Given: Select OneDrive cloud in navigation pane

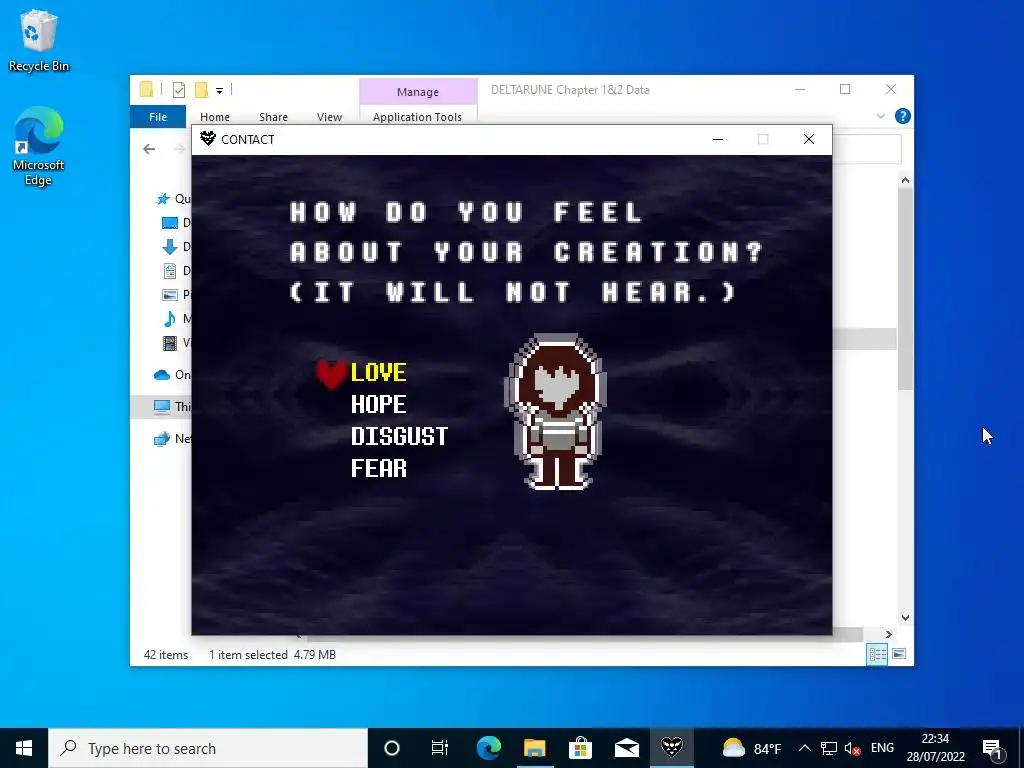Looking at the screenshot, I should point(162,375).
